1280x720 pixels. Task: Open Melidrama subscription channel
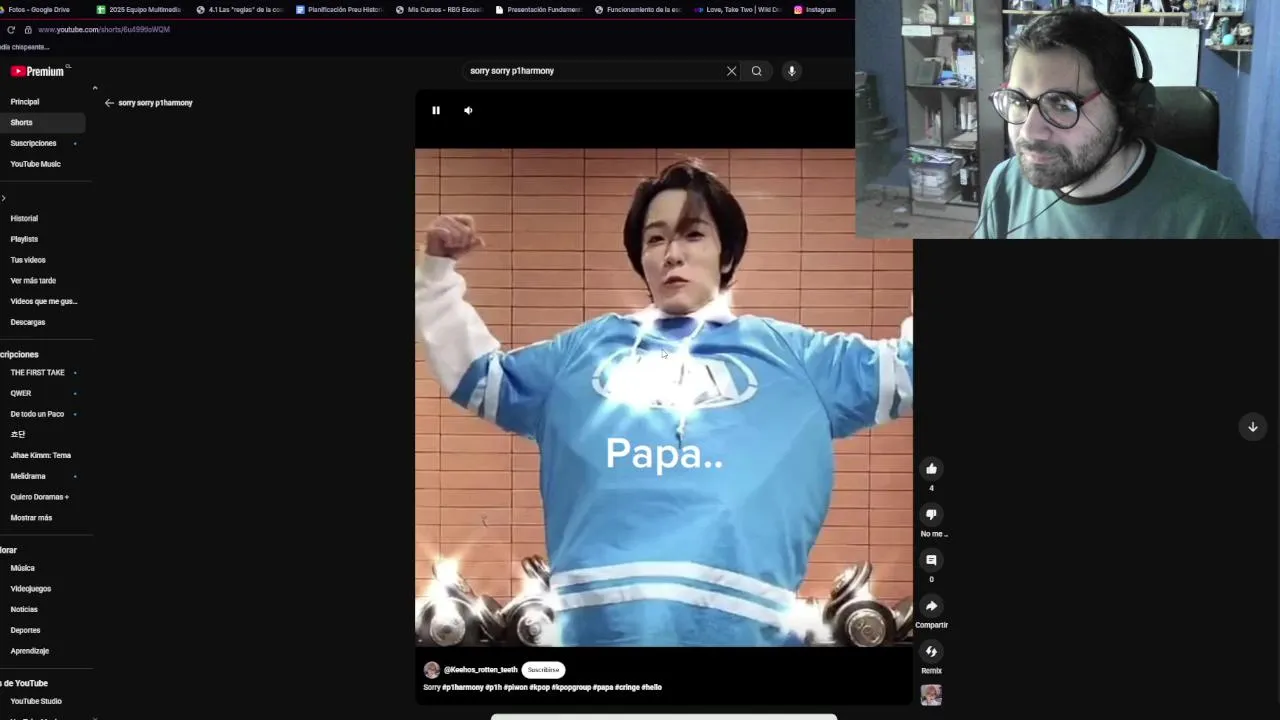click(x=28, y=476)
